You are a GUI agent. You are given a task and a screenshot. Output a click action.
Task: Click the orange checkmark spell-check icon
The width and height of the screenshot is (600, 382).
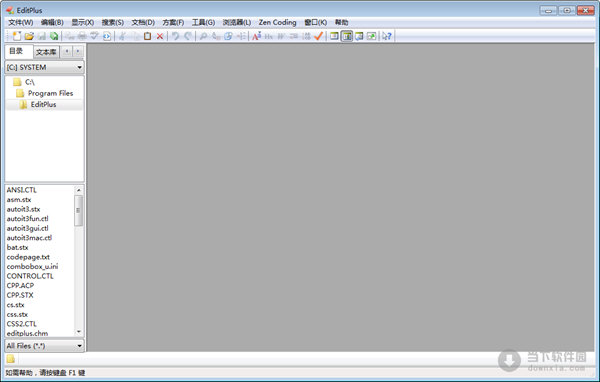(x=318, y=36)
